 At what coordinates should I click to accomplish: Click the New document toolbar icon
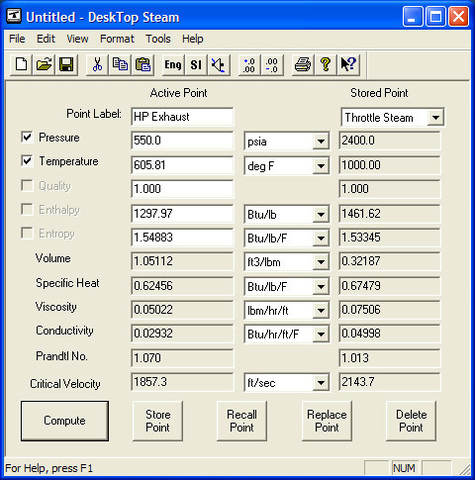tap(21, 64)
